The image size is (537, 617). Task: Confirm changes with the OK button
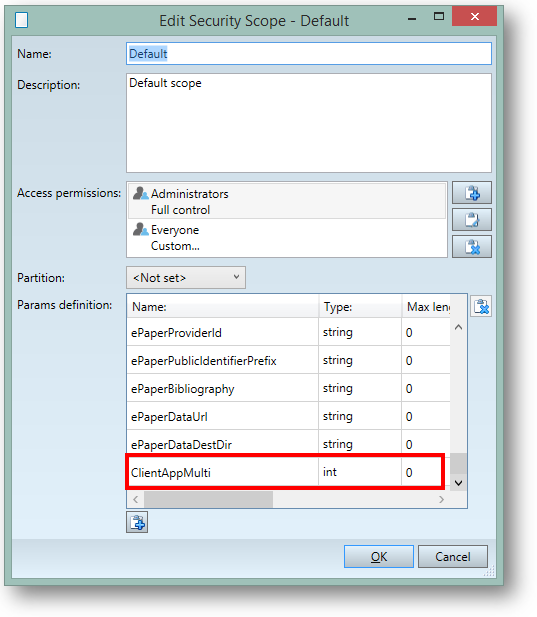click(x=379, y=556)
